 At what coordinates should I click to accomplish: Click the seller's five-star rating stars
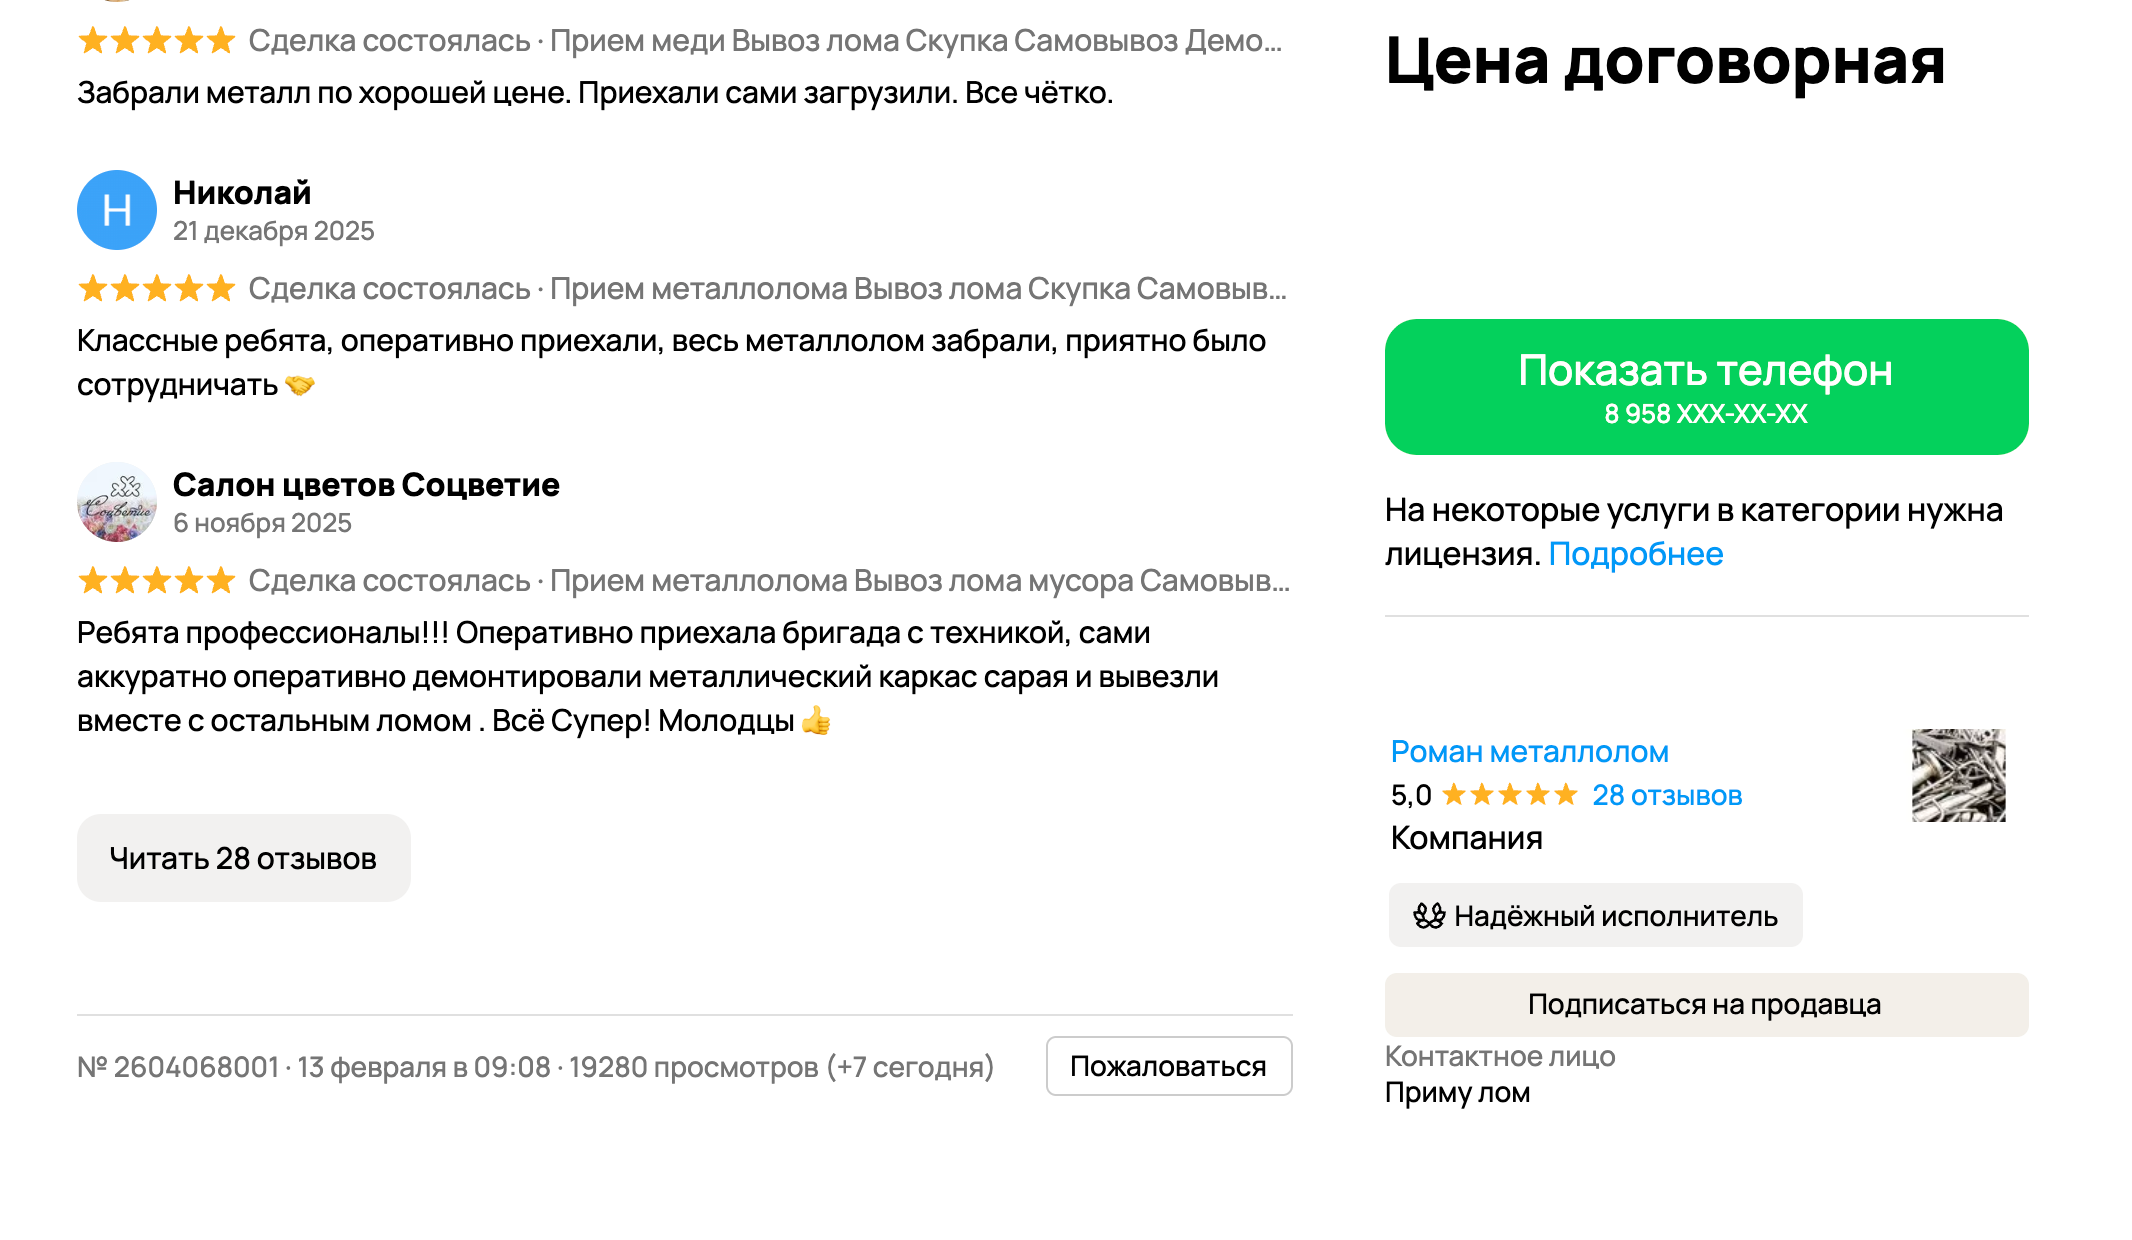[1509, 795]
